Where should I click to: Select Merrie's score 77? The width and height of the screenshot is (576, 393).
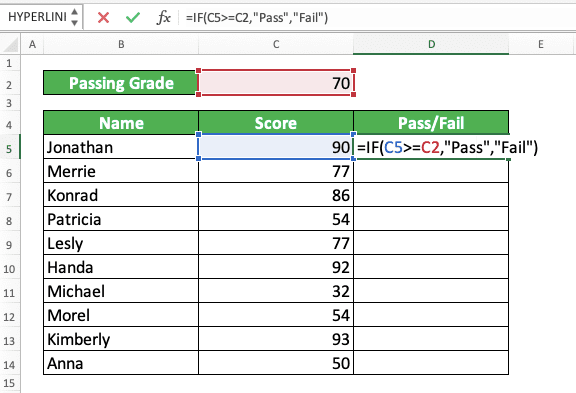[x=276, y=171]
